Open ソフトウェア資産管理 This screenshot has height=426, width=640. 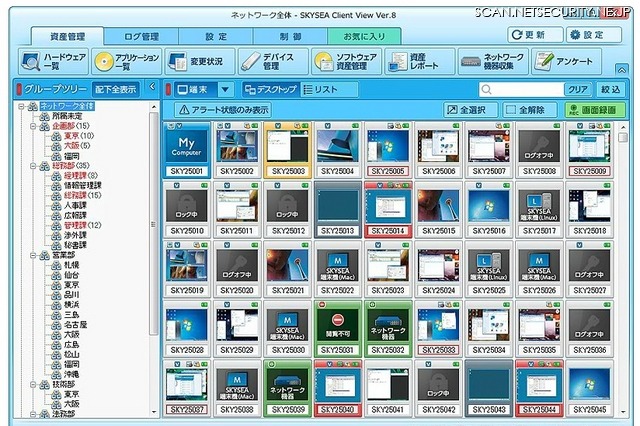tap(347, 62)
